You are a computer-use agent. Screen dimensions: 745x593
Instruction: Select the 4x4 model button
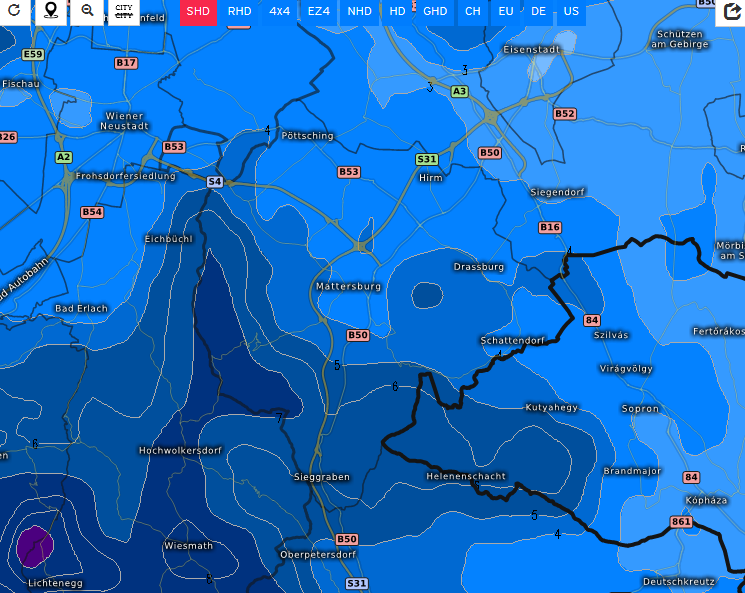280,12
